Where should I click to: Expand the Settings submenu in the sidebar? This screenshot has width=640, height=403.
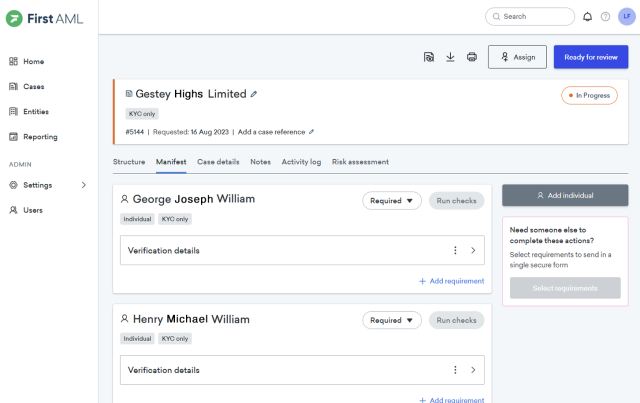(x=84, y=185)
